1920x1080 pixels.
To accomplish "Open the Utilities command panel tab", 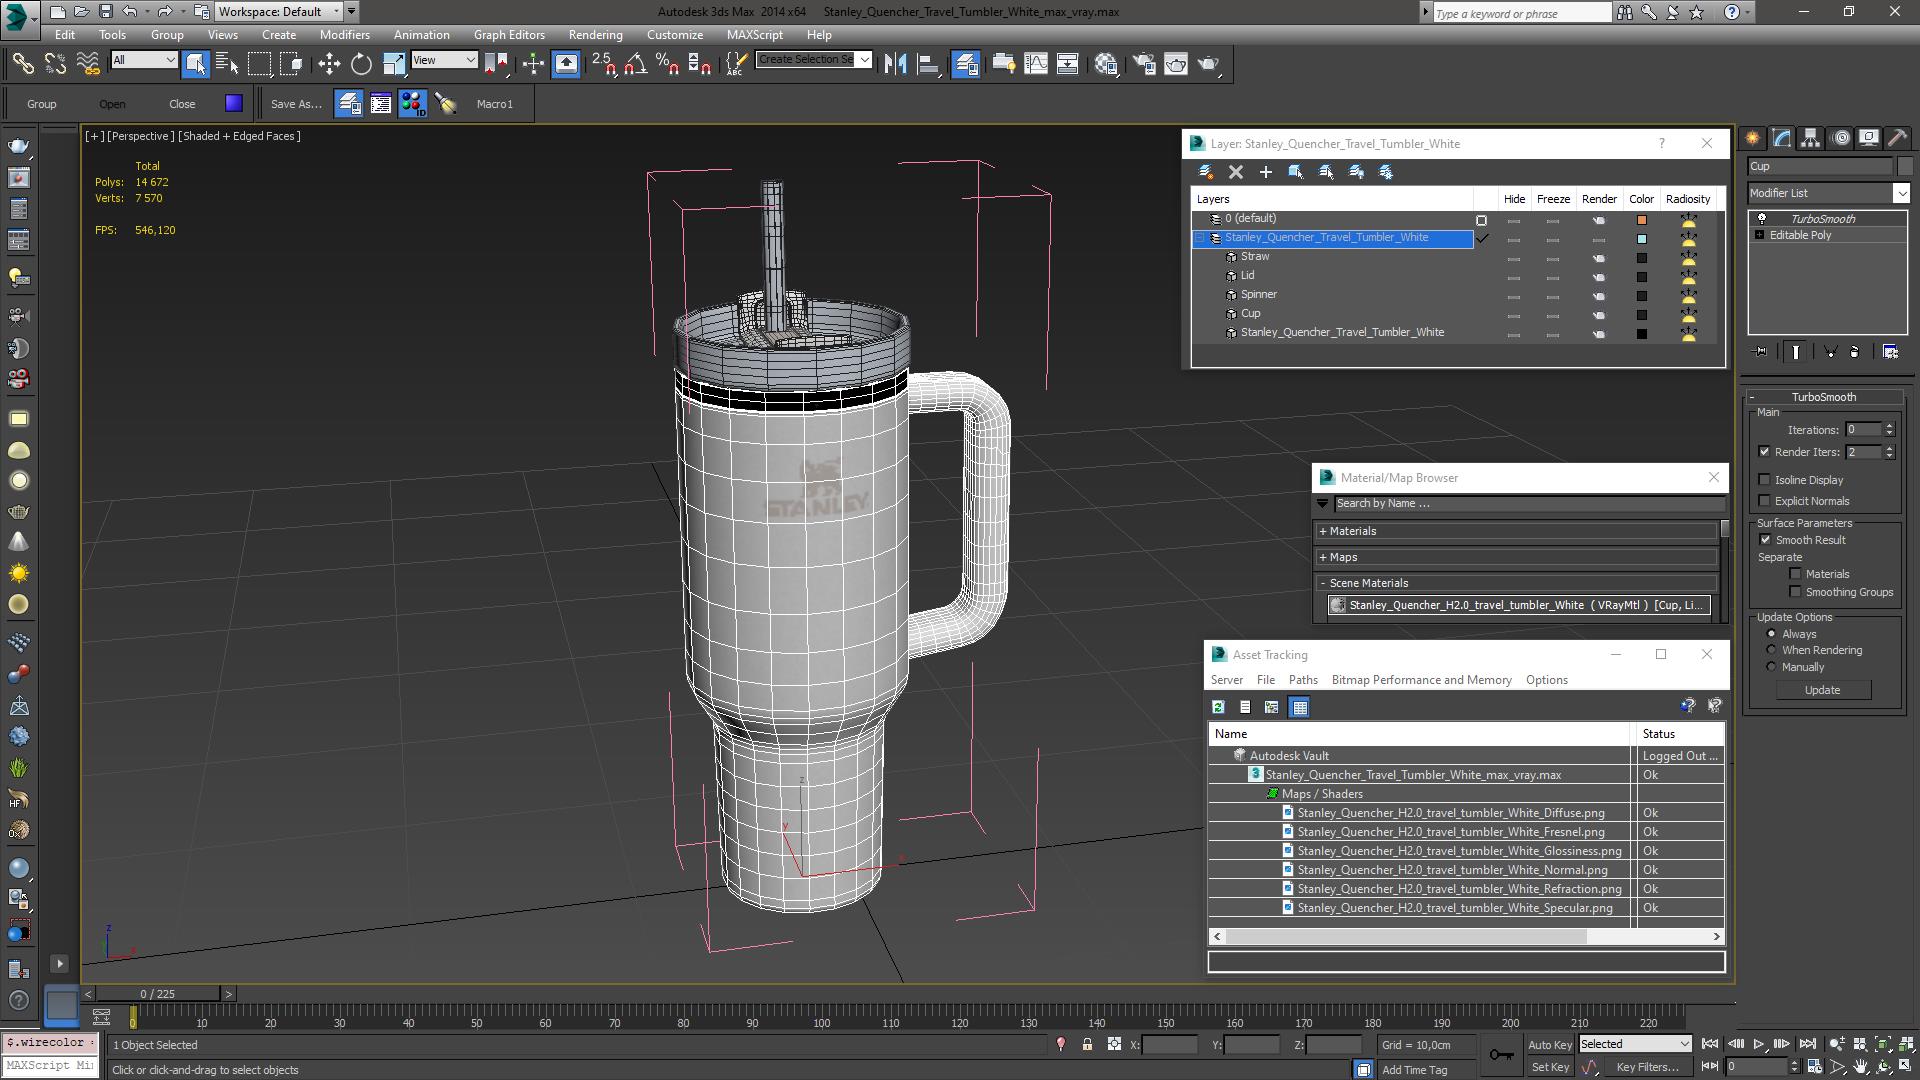I will (x=1897, y=138).
